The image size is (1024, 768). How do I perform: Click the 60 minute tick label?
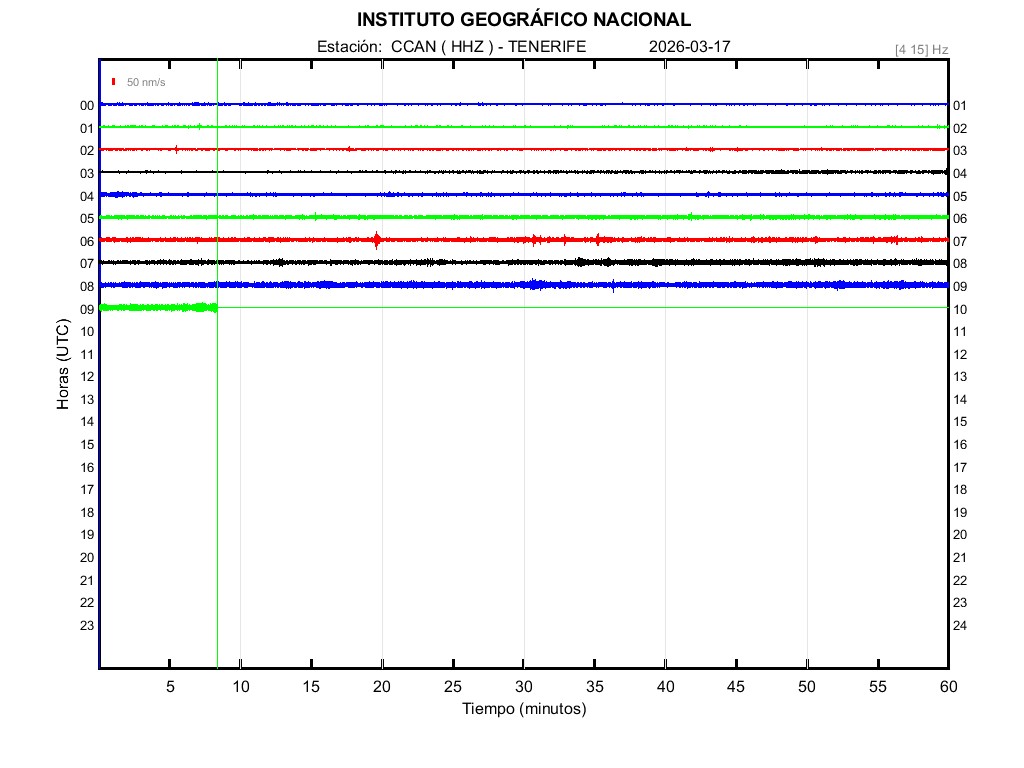pos(947,686)
